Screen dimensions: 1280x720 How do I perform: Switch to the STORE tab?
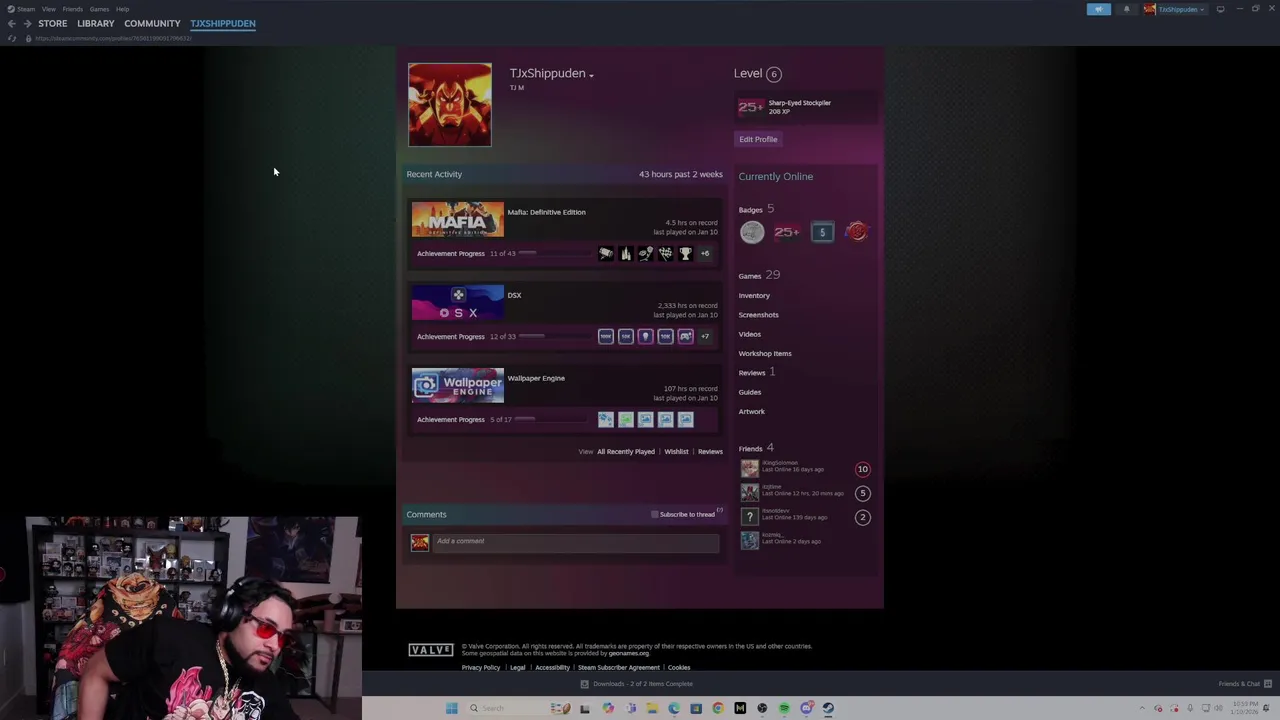(53, 23)
